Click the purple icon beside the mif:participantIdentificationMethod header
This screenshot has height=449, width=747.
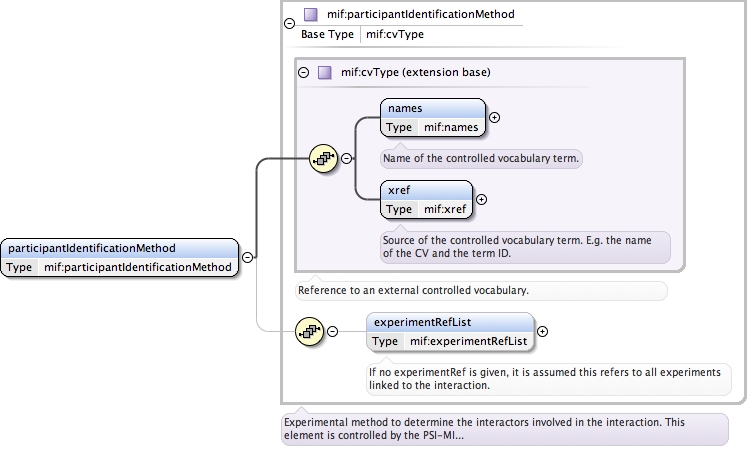point(311,15)
